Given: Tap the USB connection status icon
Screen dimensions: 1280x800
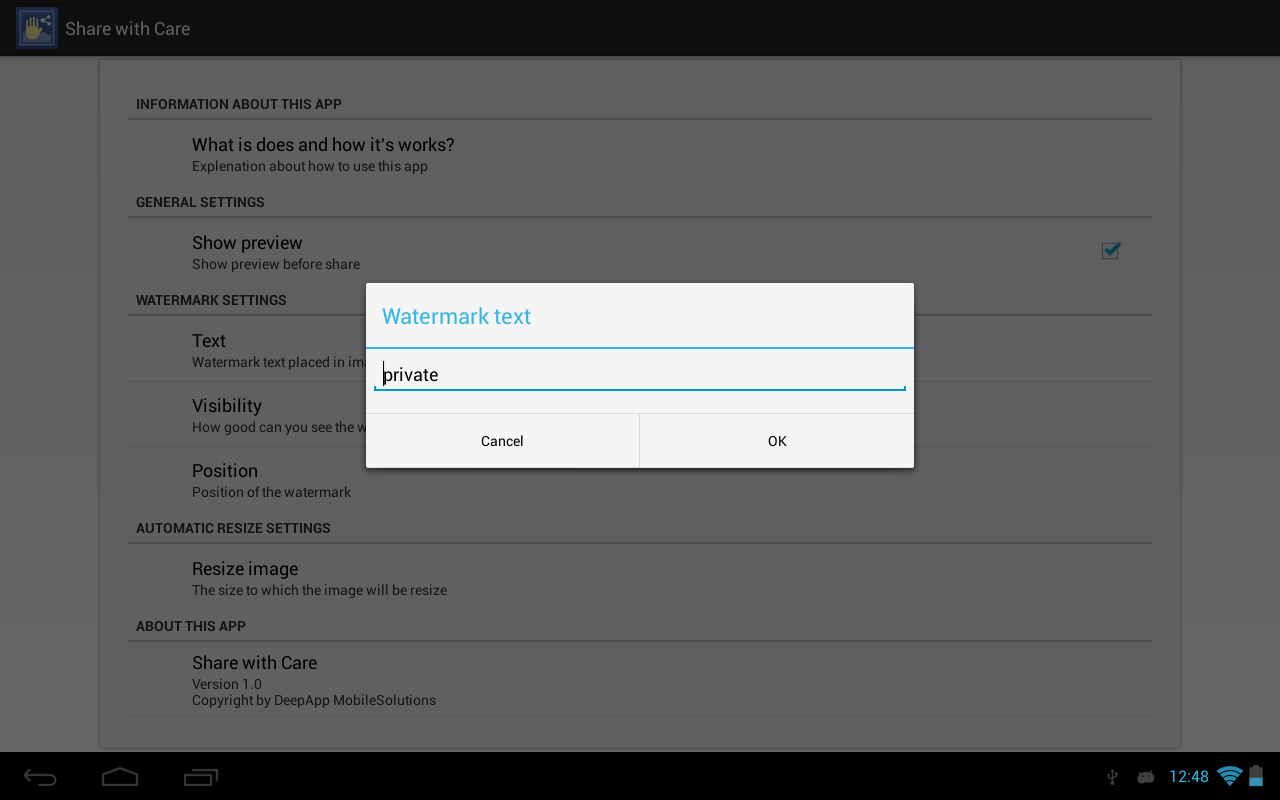Looking at the screenshot, I should [x=1112, y=777].
